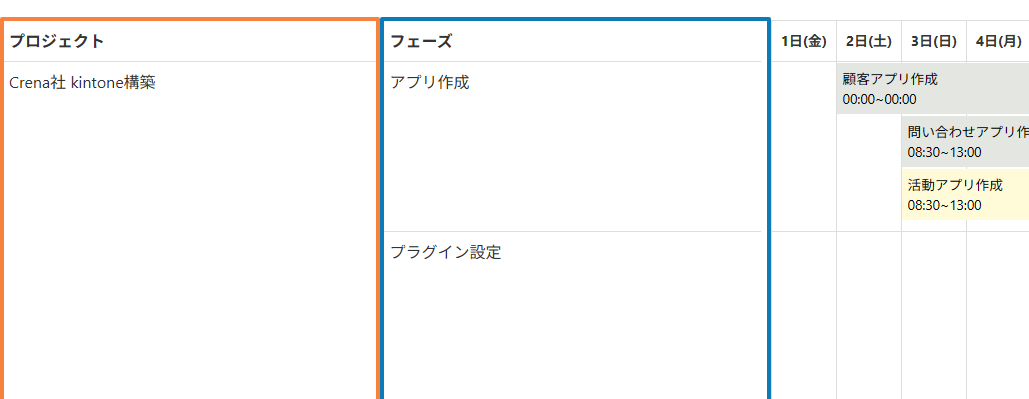Image resolution: width=1029 pixels, height=399 pixels.
Task: Click the blank 2日 space below 顧客アプリ作成
Action: (869, 173)
